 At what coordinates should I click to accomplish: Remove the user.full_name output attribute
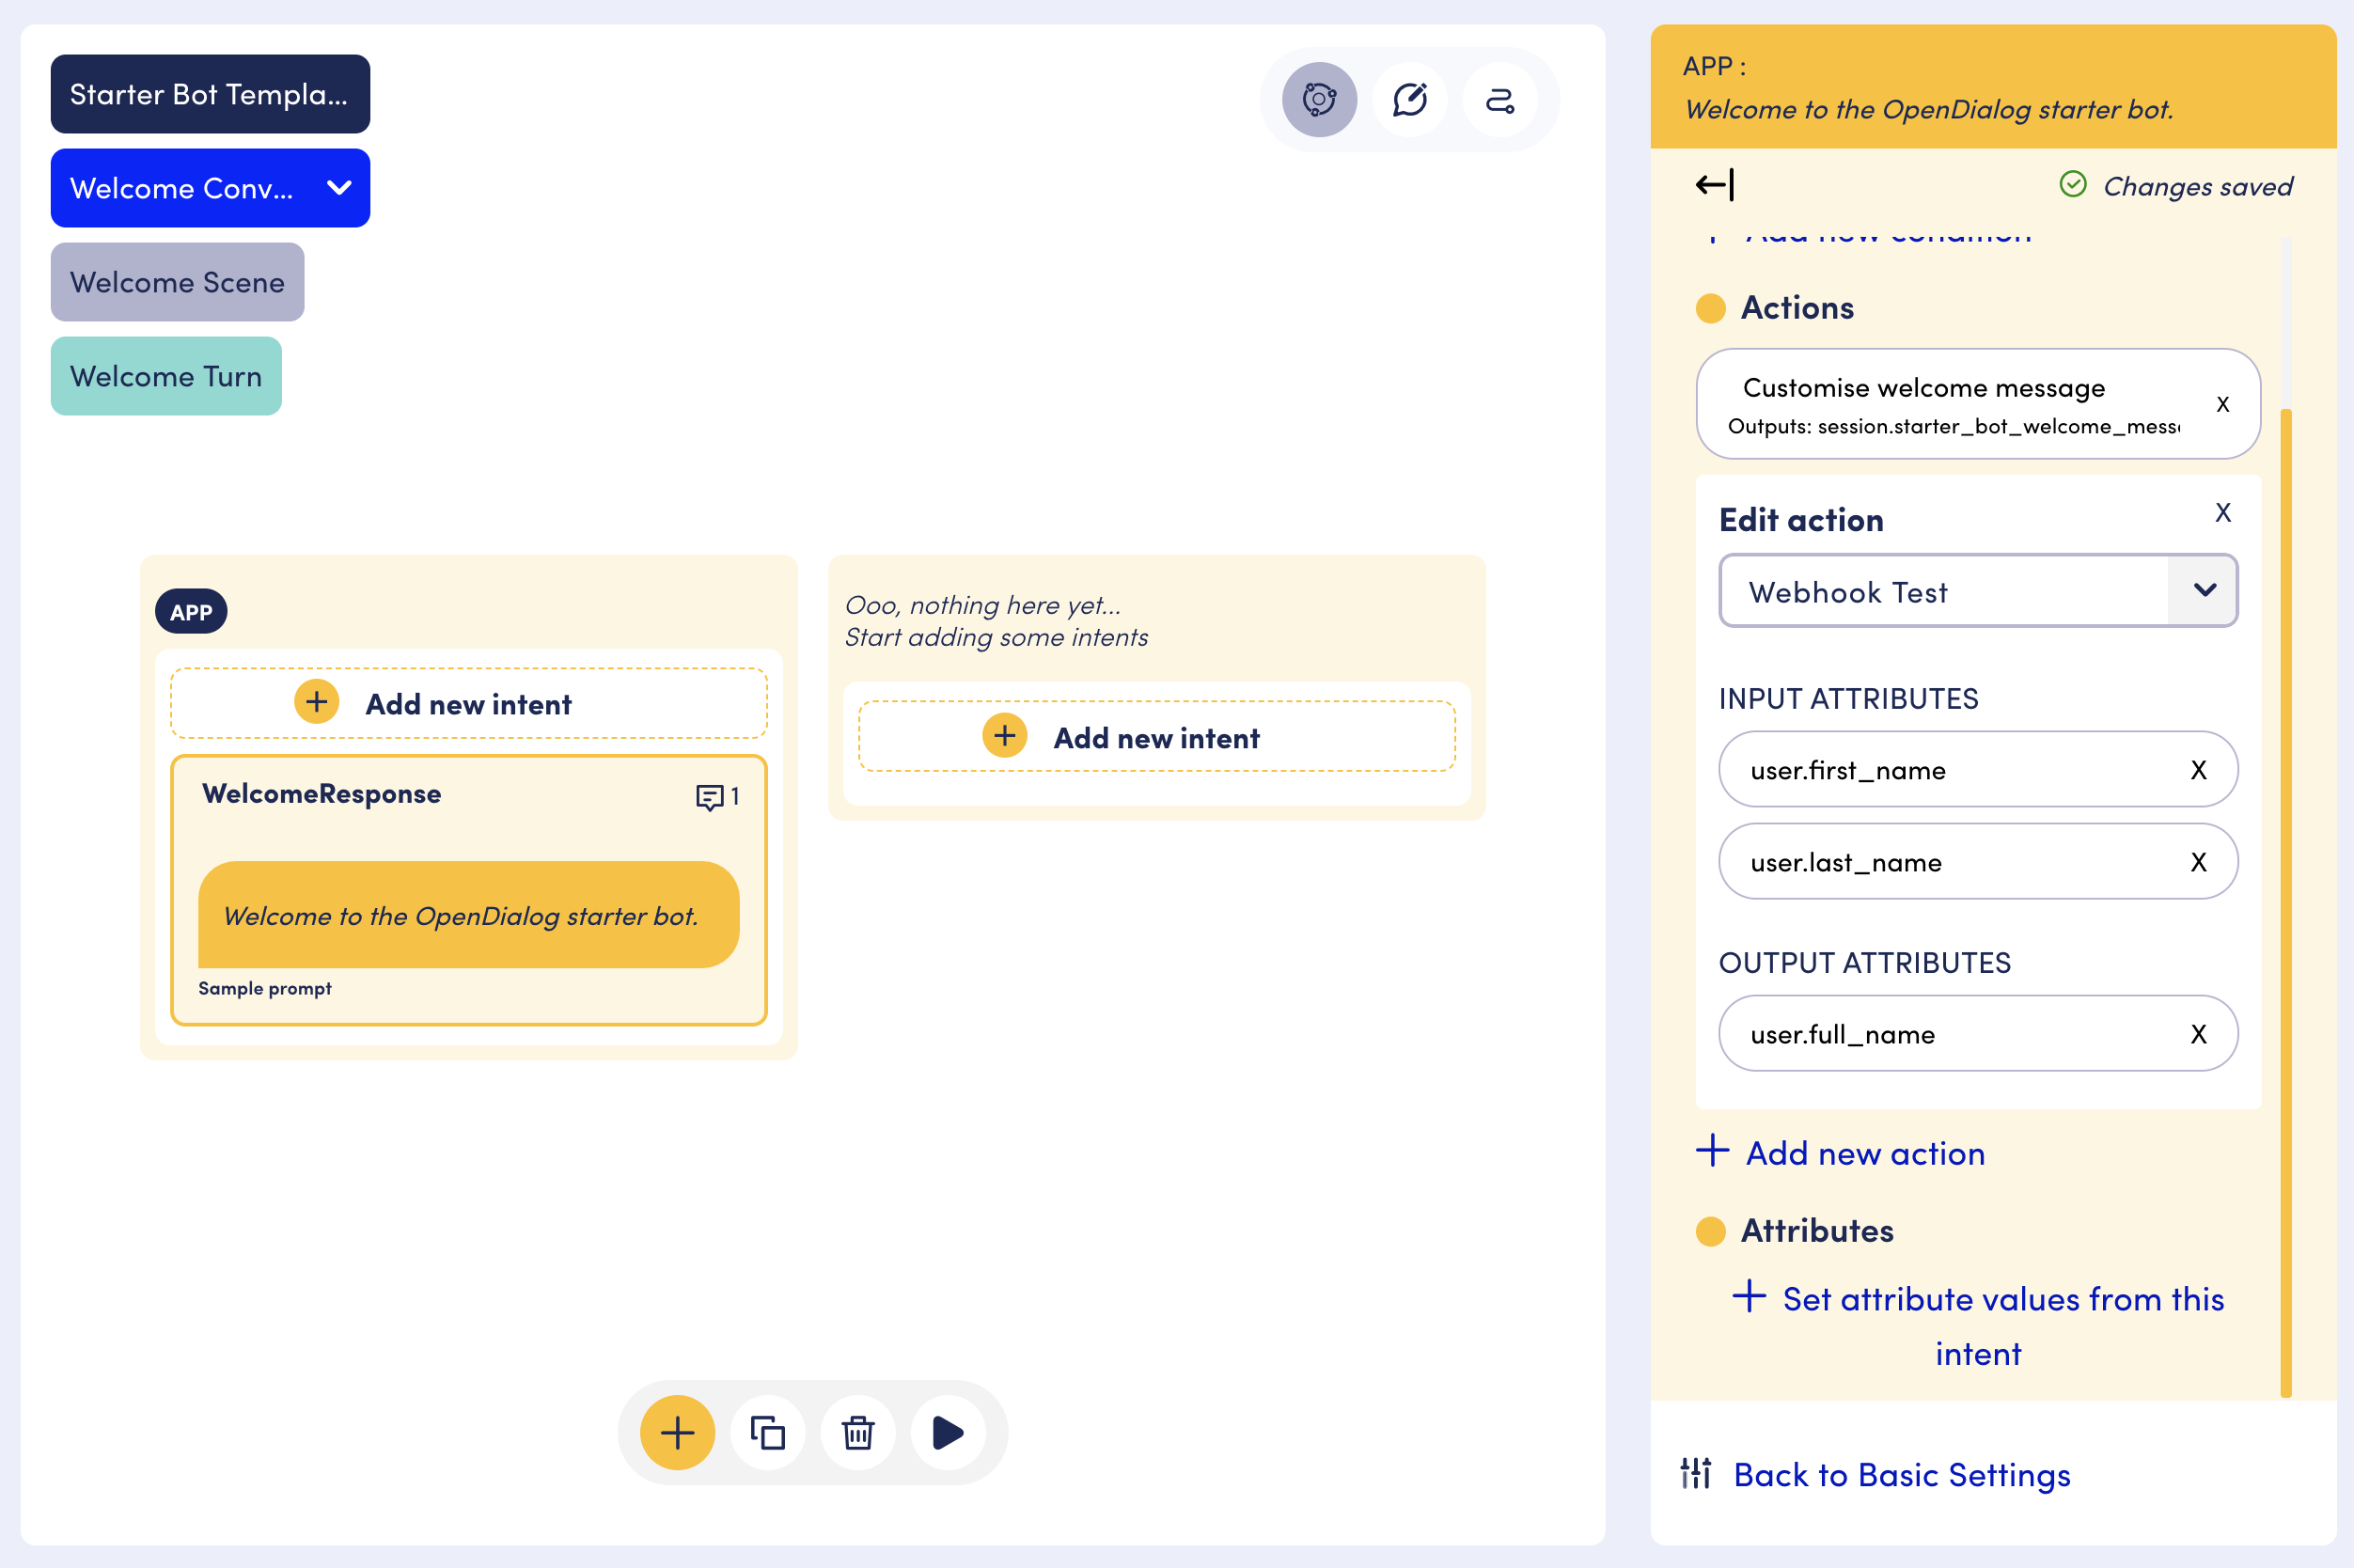tap(2198, 1034)
